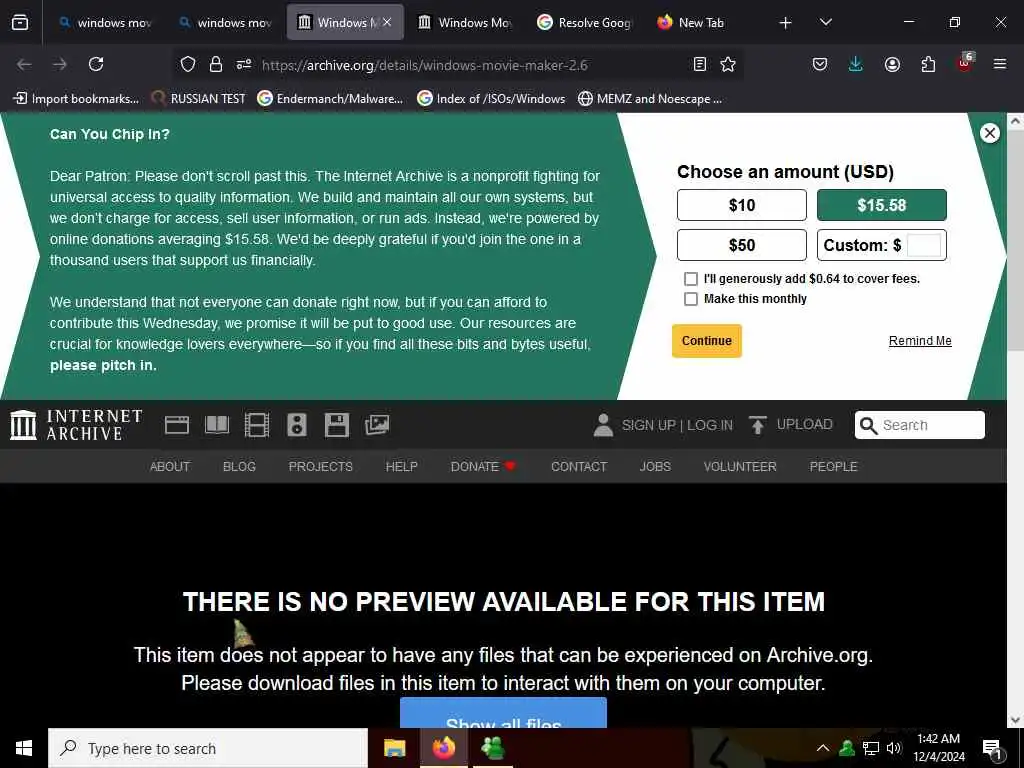
Task: Open Internet Archive audio speaker icon
Action: pyautogui.click(x=296, y=425)
